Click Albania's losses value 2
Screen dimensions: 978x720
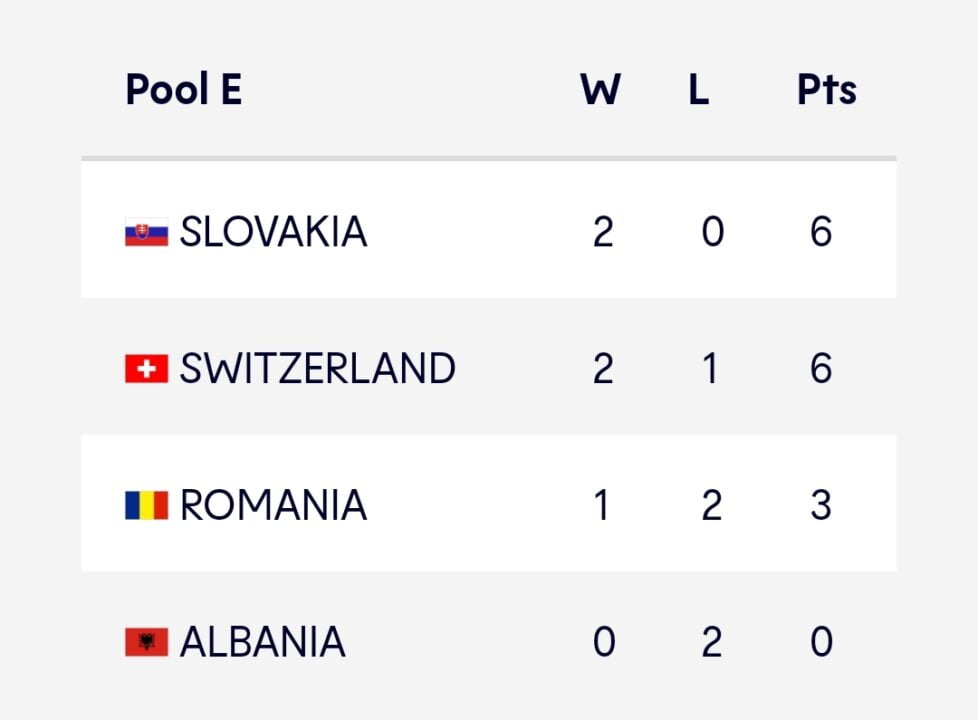tap(711, 642)
